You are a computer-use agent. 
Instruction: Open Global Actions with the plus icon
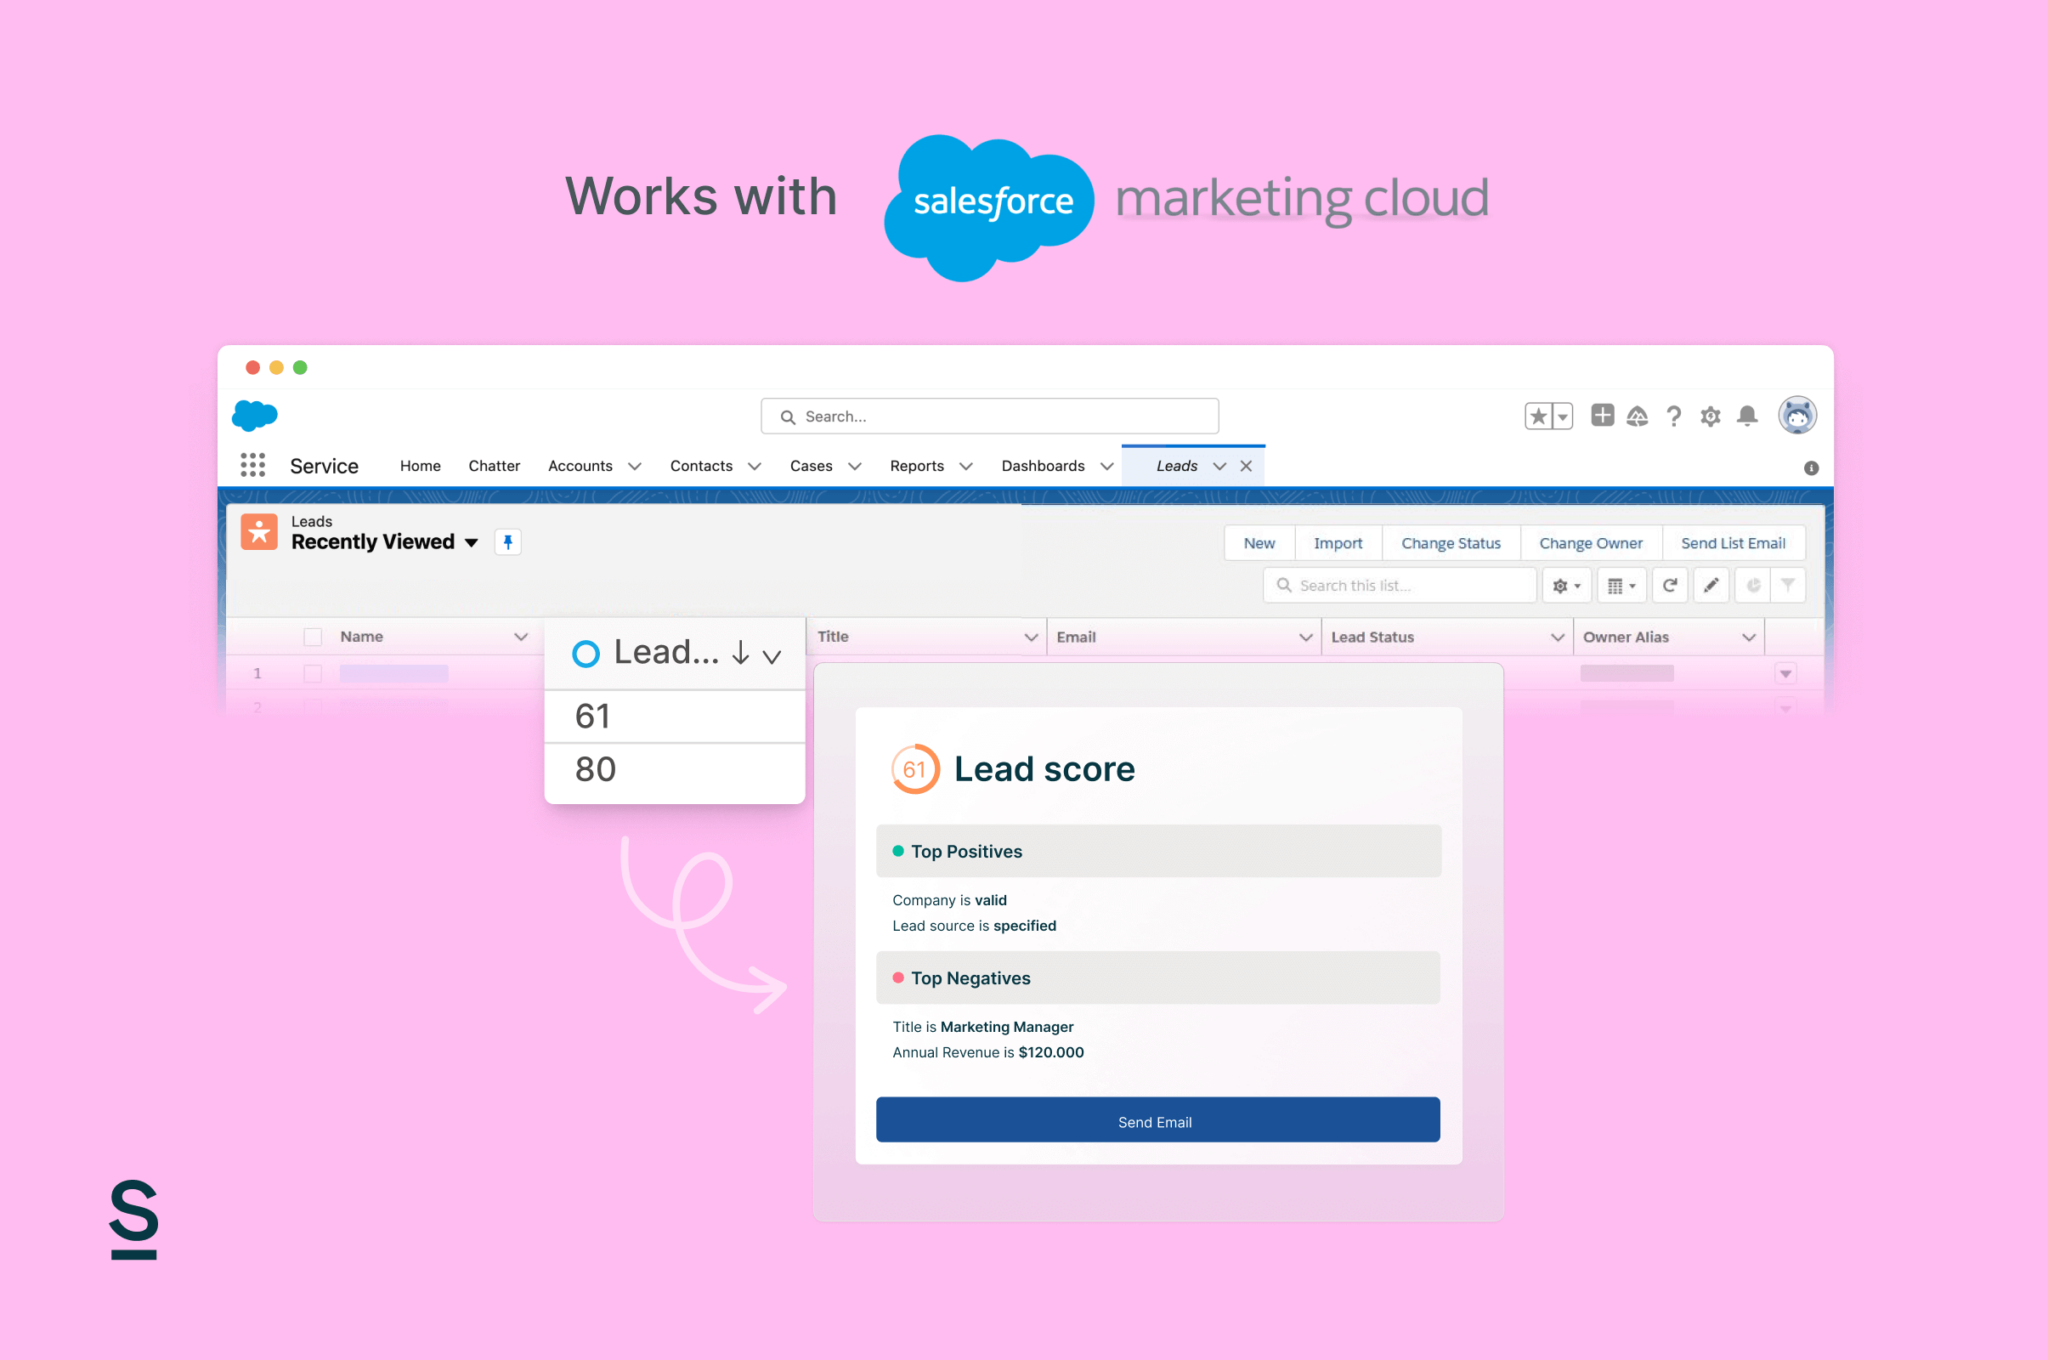click(x=1602, y=415)
